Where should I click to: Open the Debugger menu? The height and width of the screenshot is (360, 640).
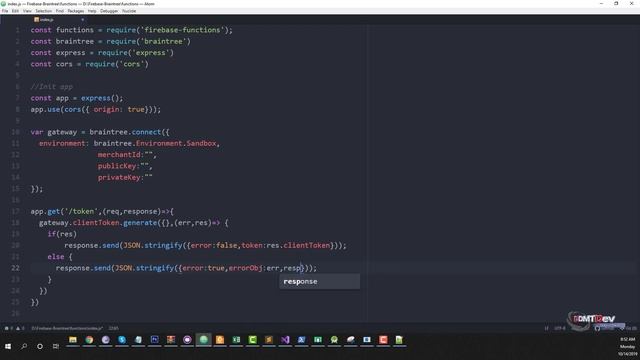point(109,11)
